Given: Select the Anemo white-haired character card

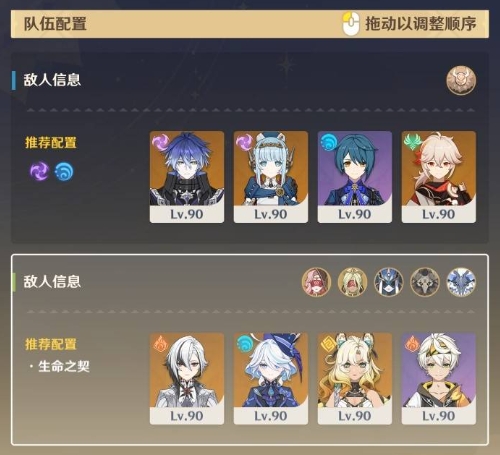Looking at the screenshot, I should tap(439, 177).
